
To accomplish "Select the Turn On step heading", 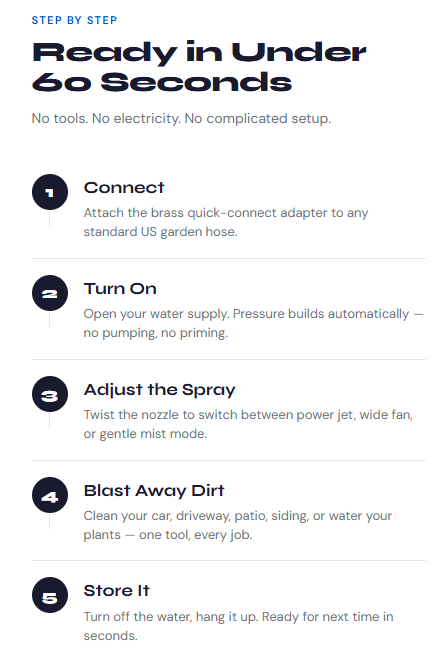I will tap(120, 289).
